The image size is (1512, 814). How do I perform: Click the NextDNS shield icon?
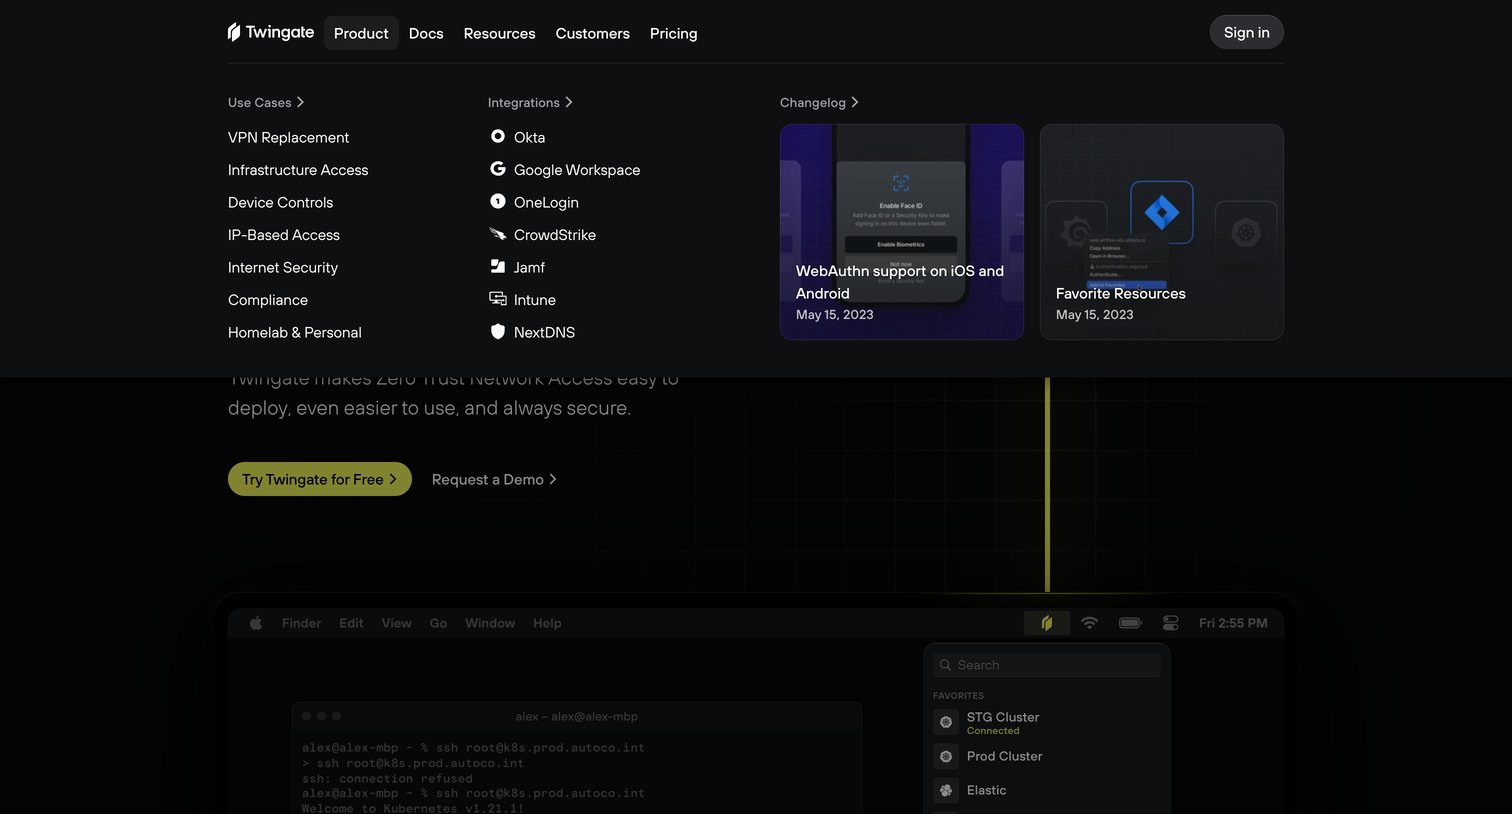coord(497,331)
